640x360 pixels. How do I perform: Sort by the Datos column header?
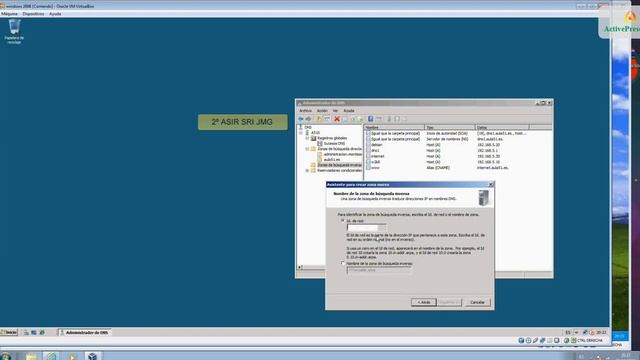tap(502, 127)
